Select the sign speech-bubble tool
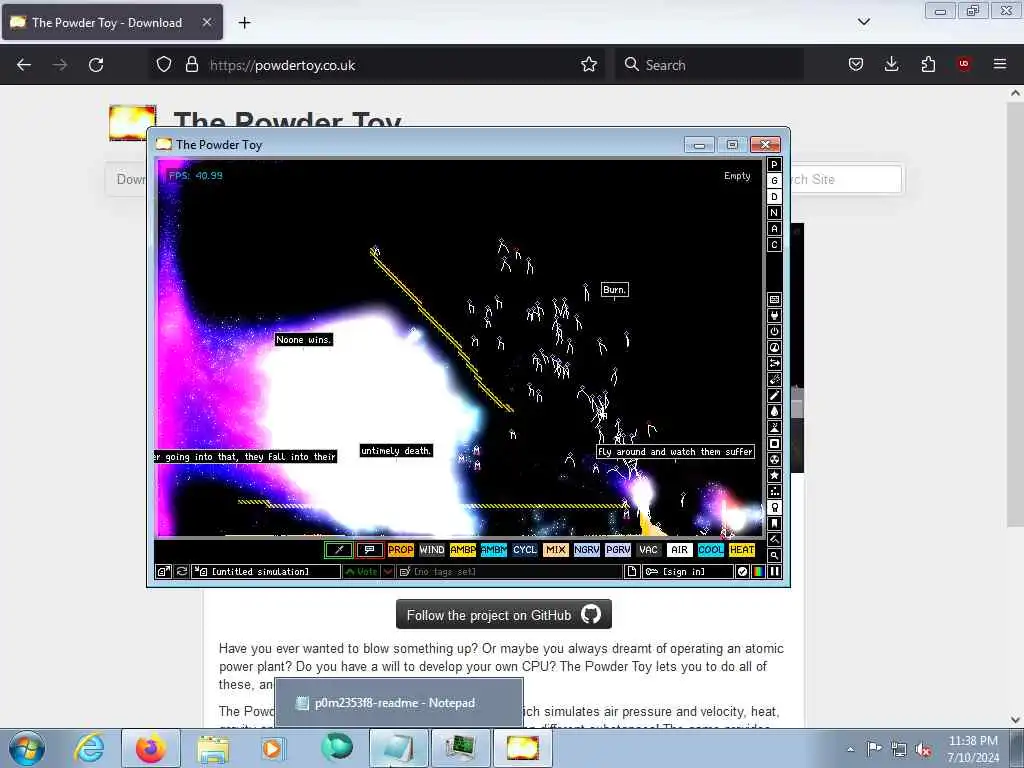1024x768 pixels. pos(370,550)
